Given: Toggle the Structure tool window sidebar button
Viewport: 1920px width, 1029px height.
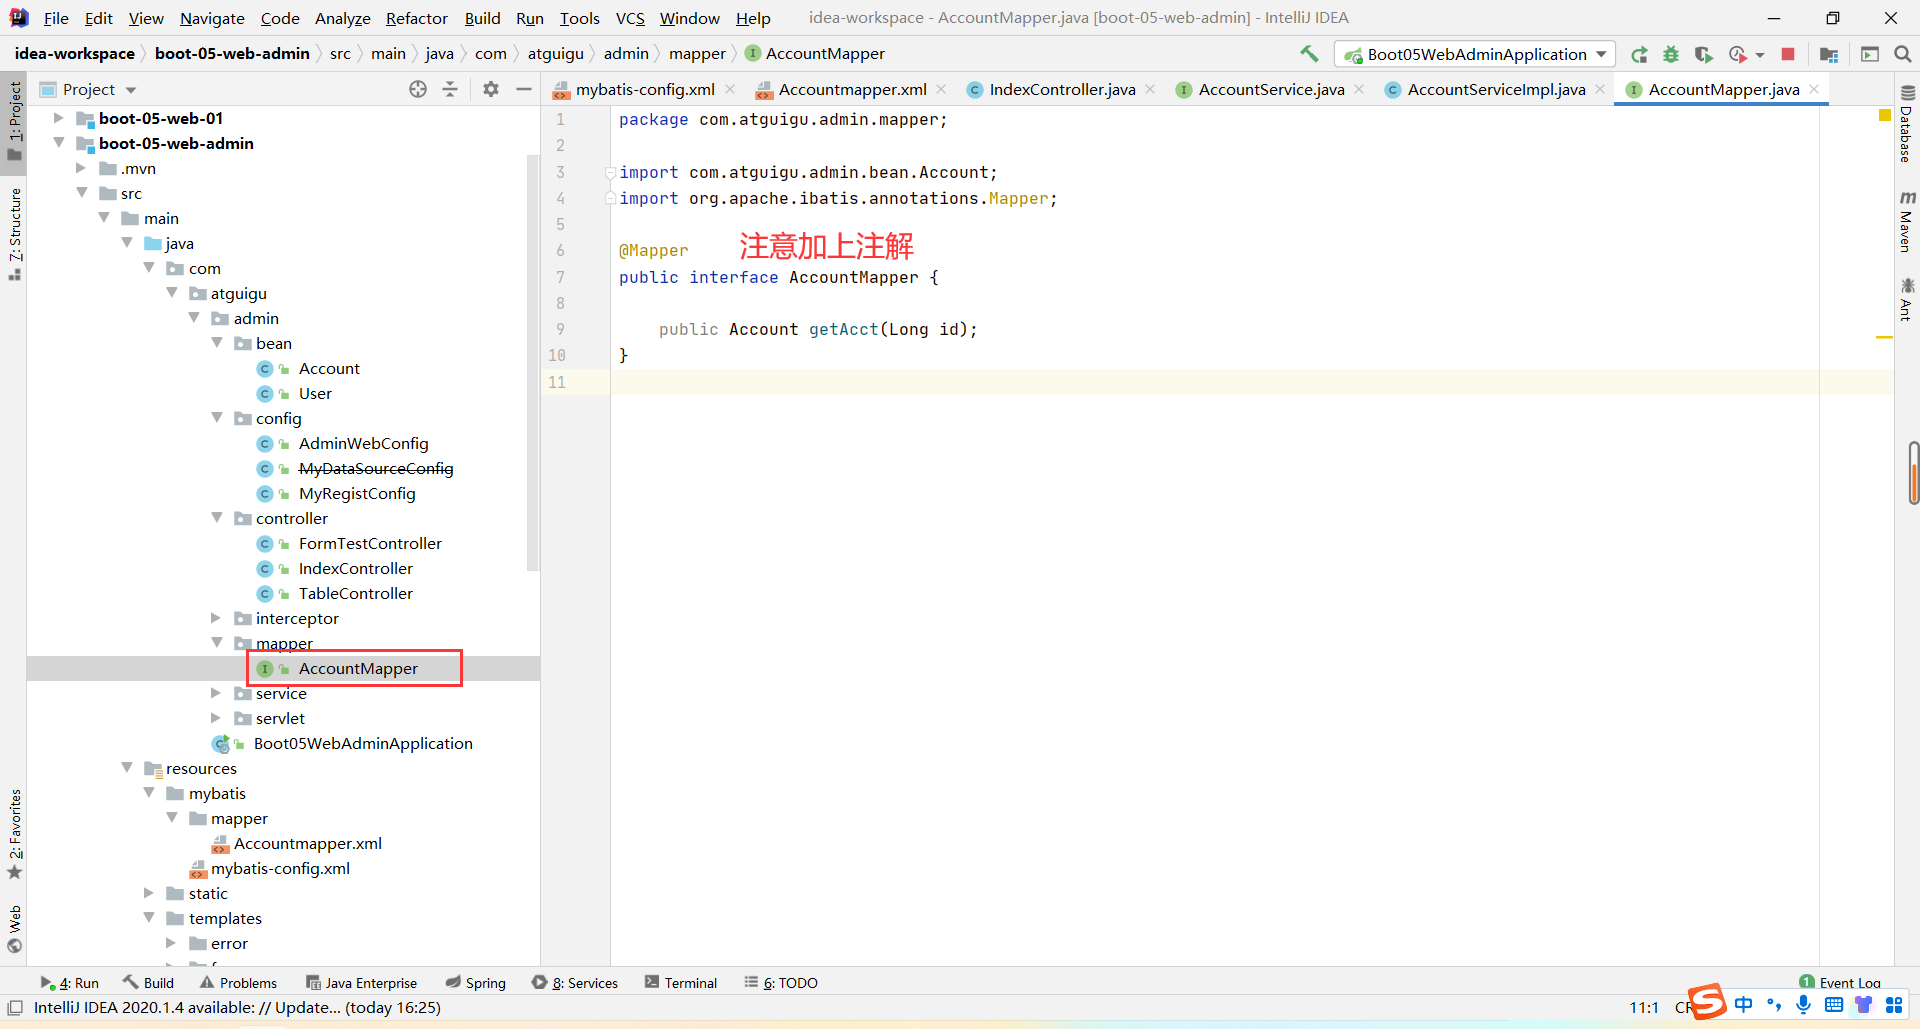Looking at the screenshot, I should 15,232.
